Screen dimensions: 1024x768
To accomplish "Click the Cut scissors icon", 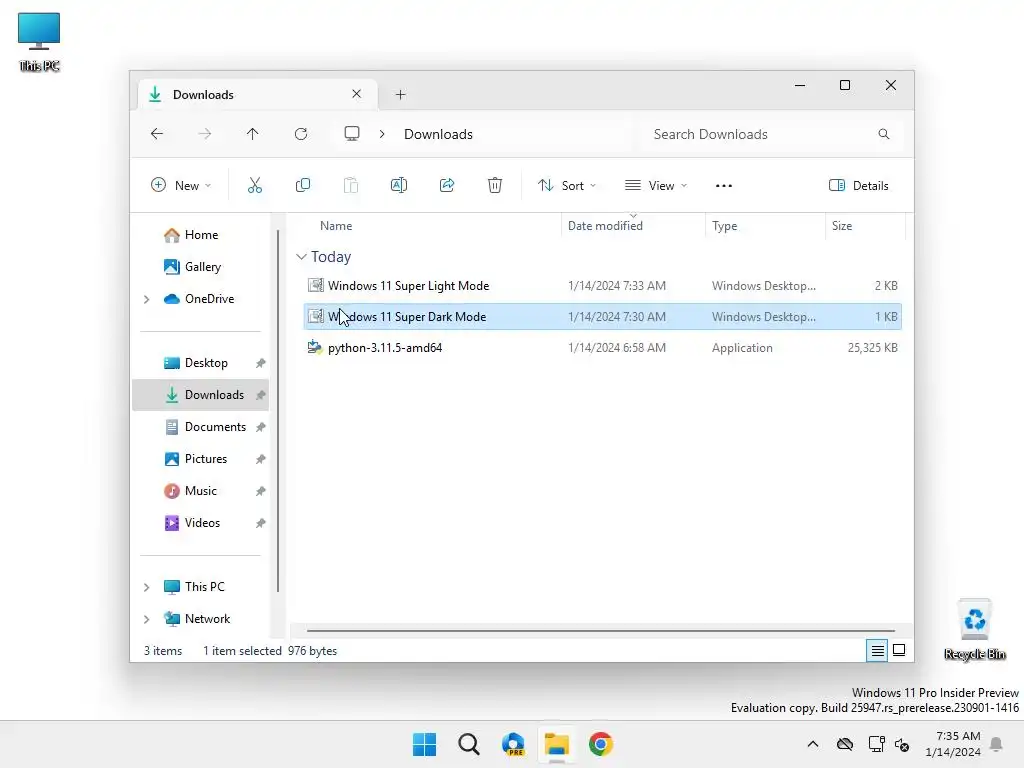I will click(x=255, y=185).
